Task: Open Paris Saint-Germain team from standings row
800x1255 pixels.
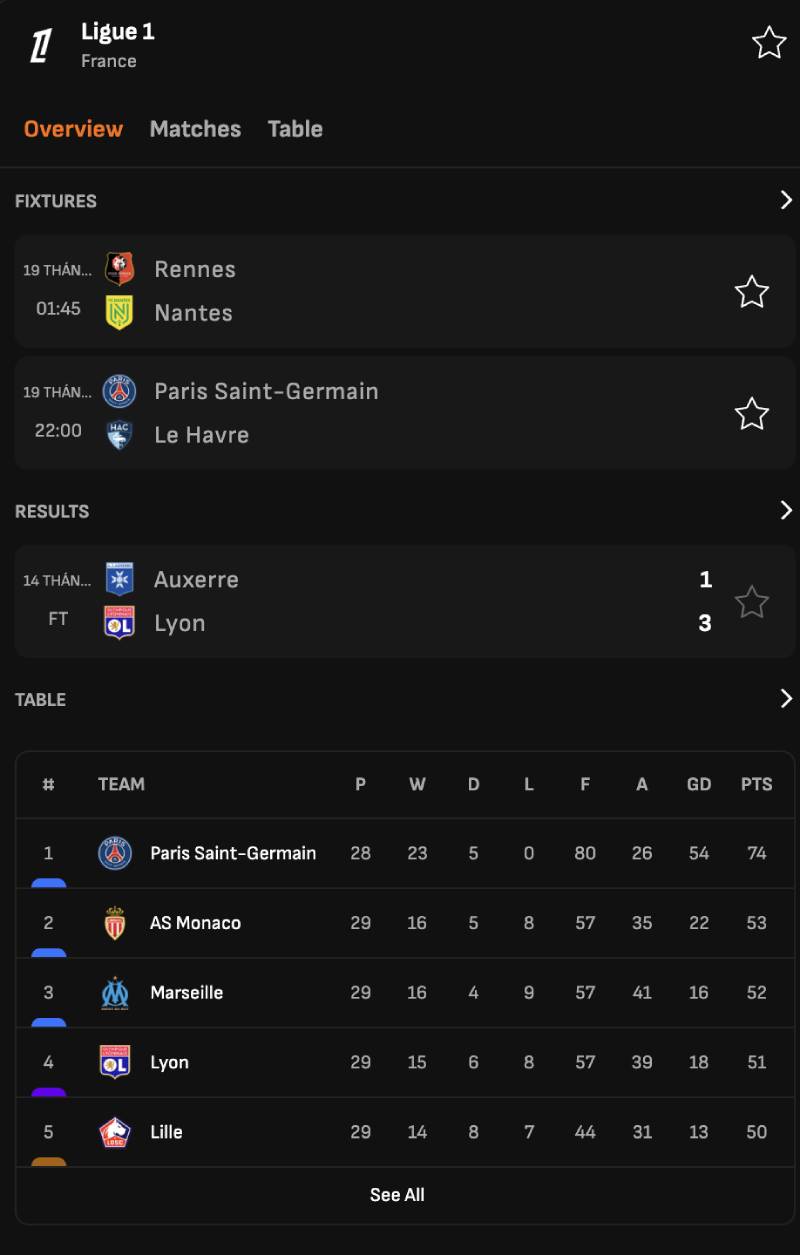Action: 405,853
